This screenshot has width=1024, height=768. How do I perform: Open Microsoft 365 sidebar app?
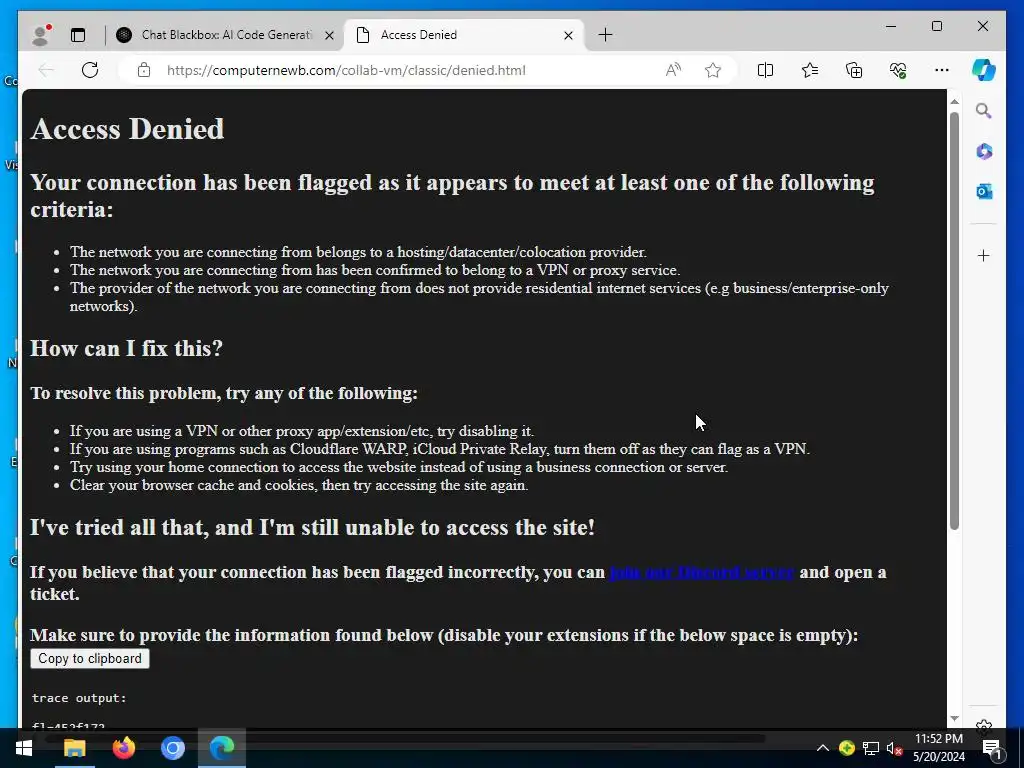[x=984, y=152]
